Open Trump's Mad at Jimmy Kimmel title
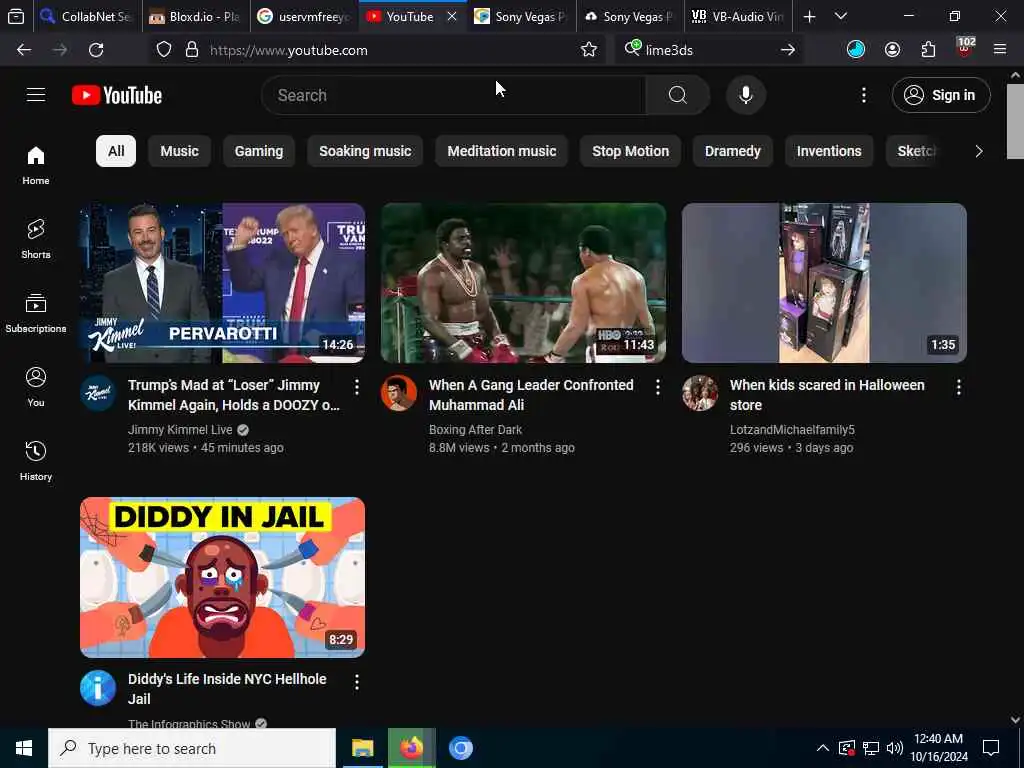Viewport: 1024px width, 768px height. point(234,395)
